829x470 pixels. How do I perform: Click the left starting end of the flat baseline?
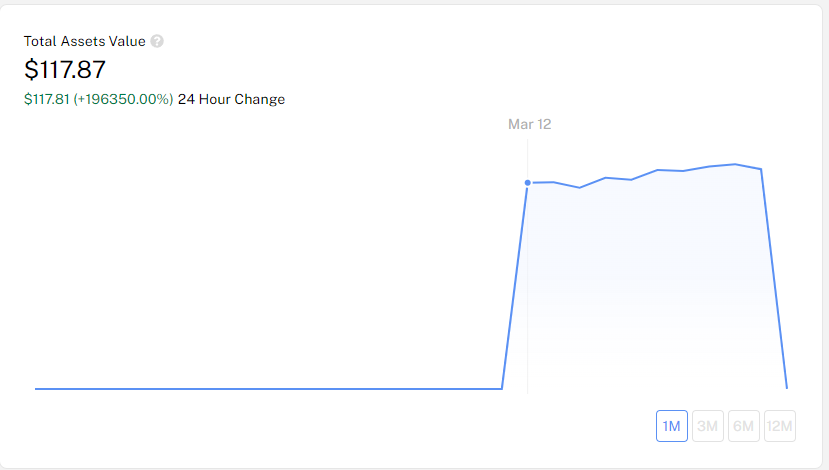(x=36, y=389)
